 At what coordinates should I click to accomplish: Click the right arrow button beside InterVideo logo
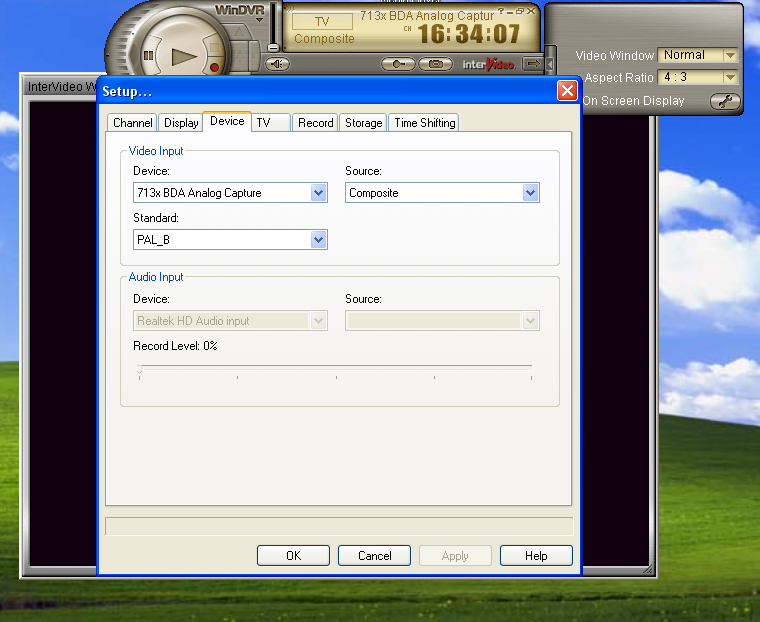[x=533, y=64]
